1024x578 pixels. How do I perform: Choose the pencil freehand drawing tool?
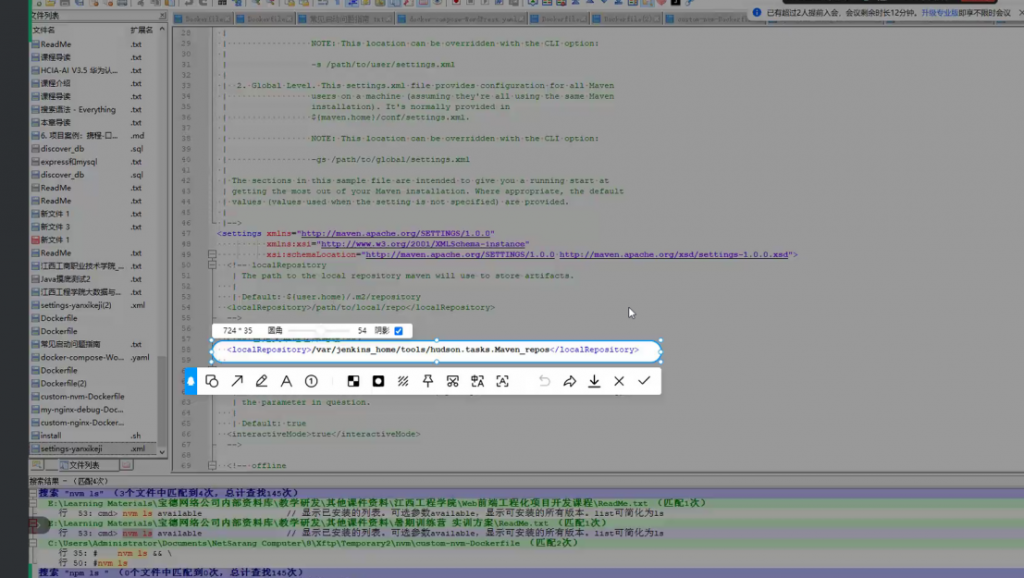pos(262,381)
